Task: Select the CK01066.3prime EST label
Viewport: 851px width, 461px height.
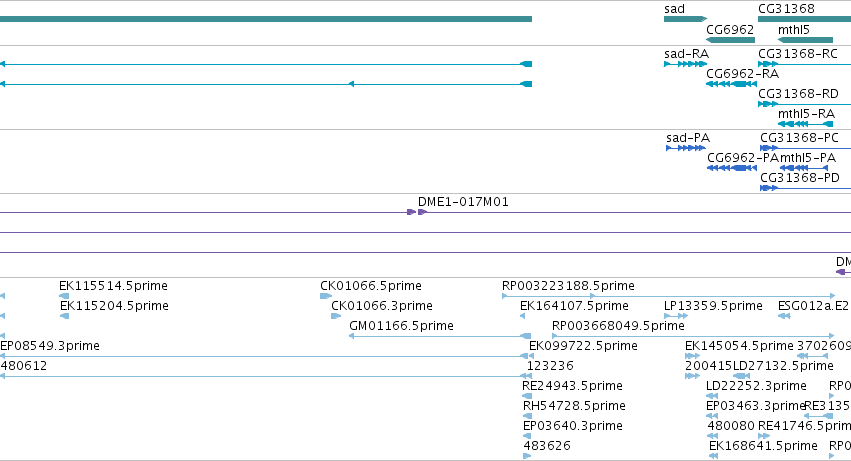Action: (x=382, y=306)
